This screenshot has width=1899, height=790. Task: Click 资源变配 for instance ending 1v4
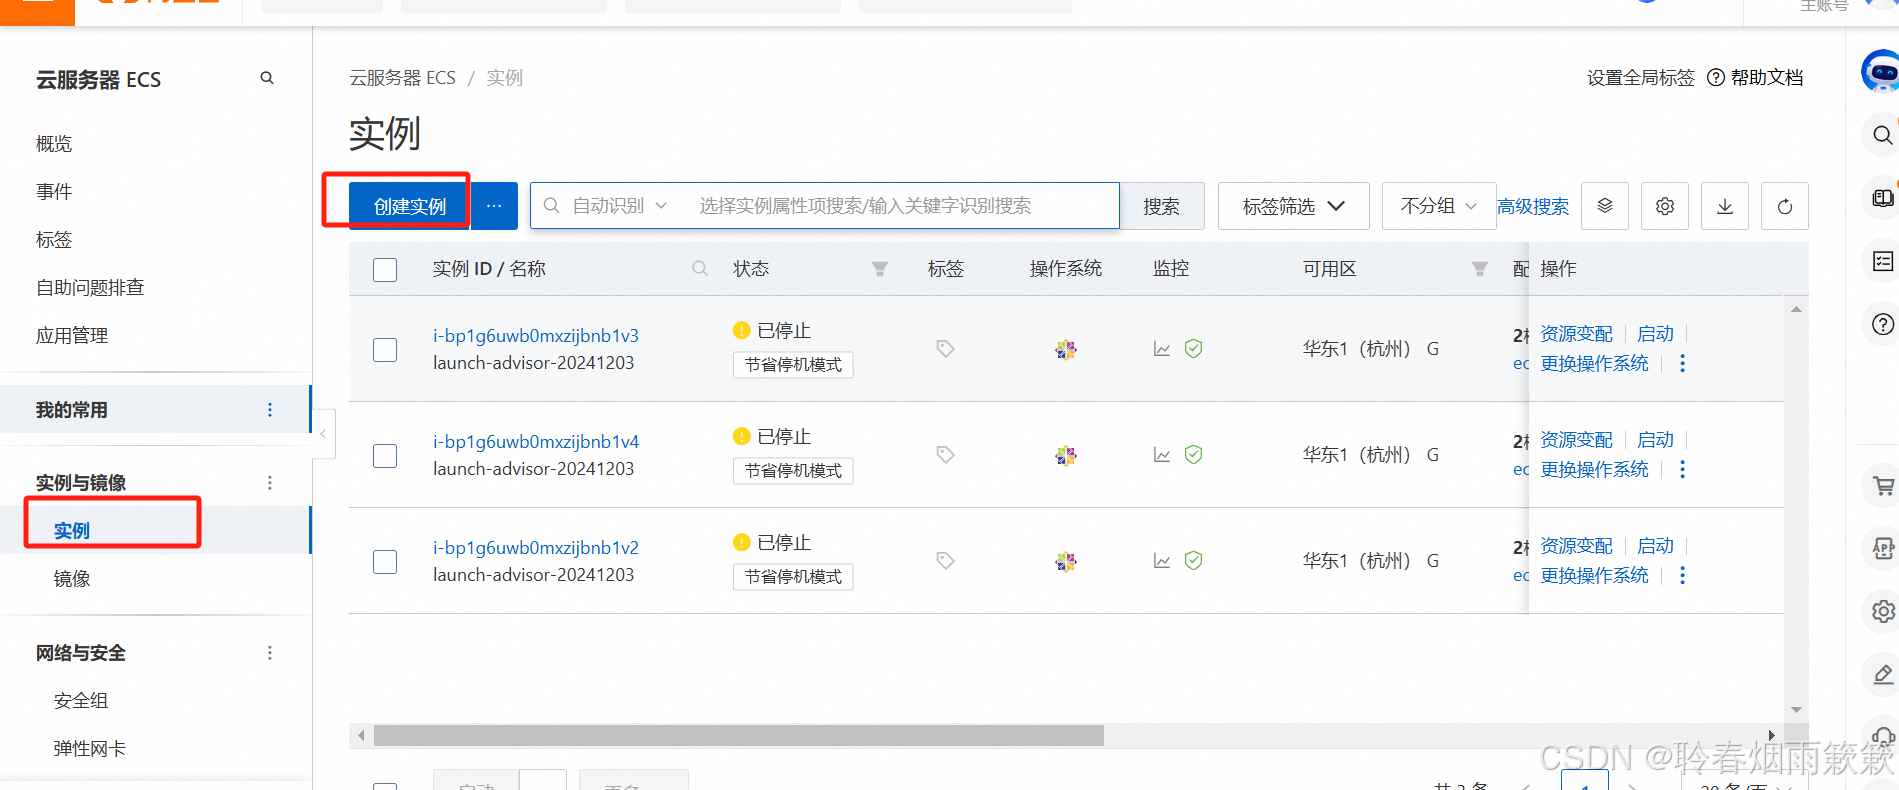(1576, 440)
